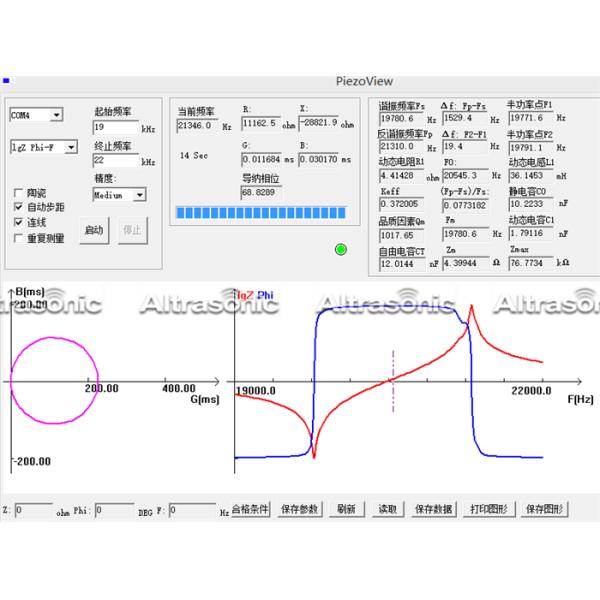Click the 保存数据 button
Screen dimensions: 600x600
coord(434,509)
